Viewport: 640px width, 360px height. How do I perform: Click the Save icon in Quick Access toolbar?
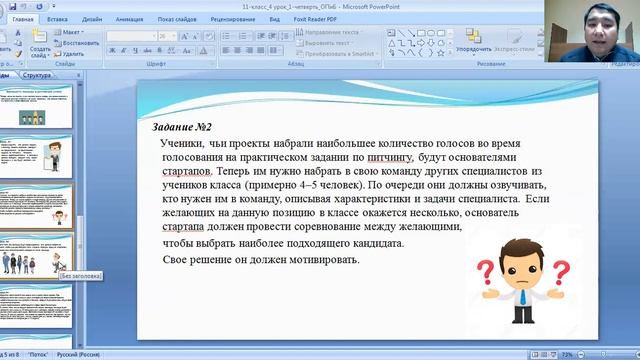(13, 7)
